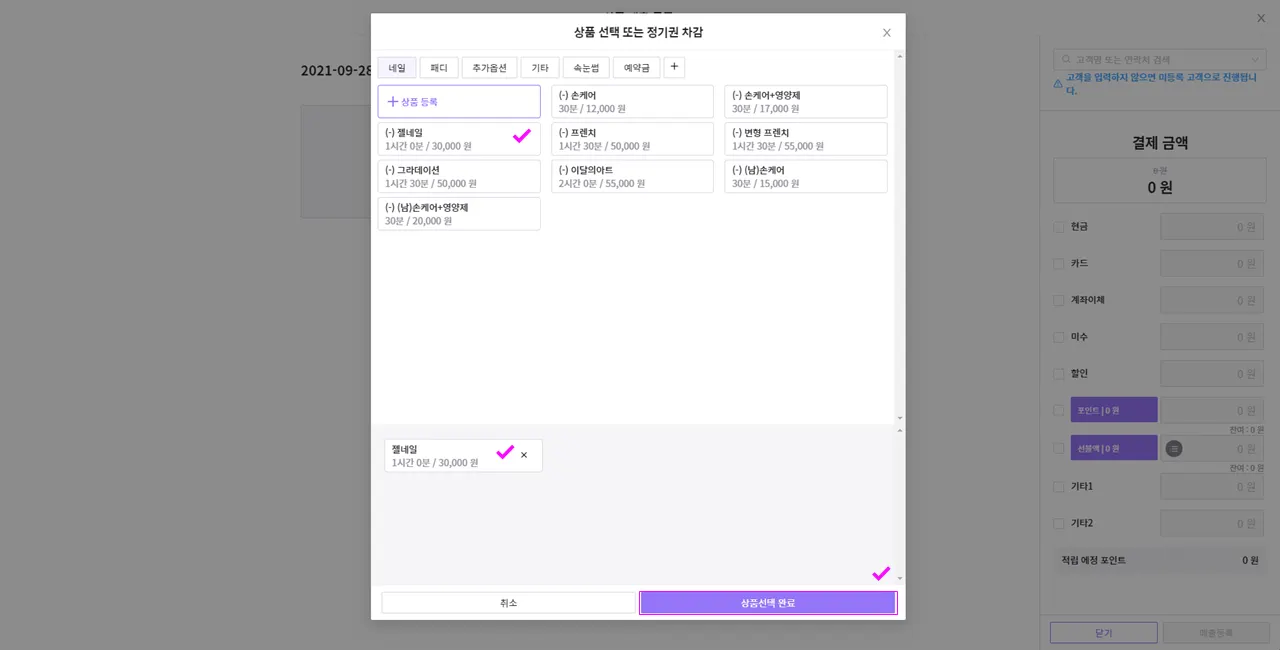Click the plus icon in 상품 등록
This screenshot has height=650, width=1280.
point(392,102)
